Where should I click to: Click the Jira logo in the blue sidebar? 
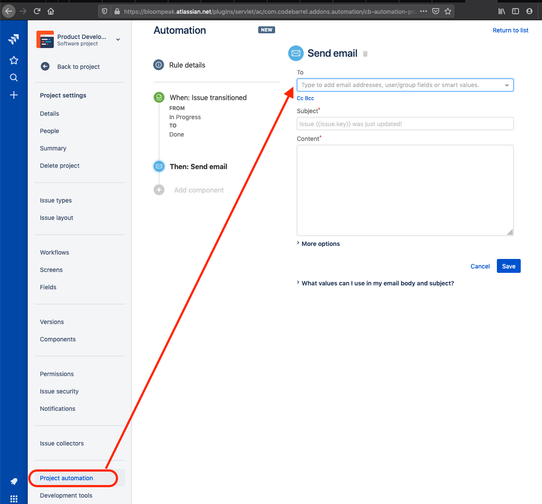14,39
